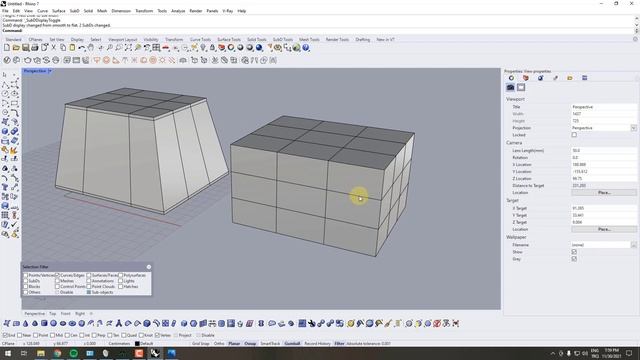640x360 pixels.
Task: Toggle SmartTrack in status bar
Action: [270, 344]
